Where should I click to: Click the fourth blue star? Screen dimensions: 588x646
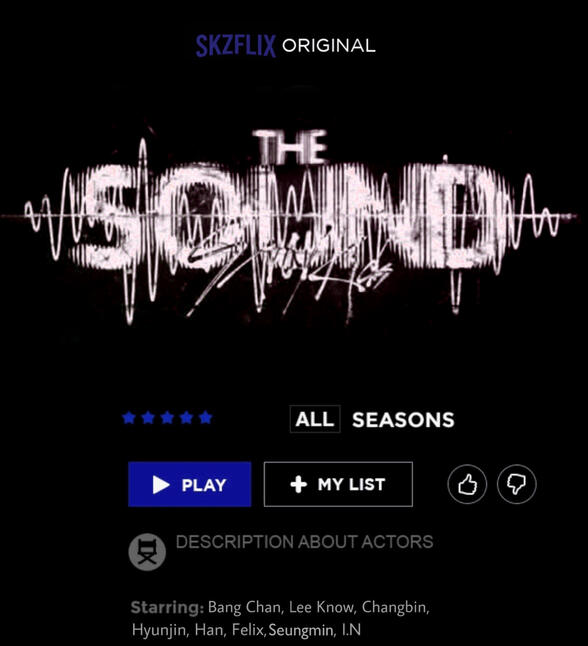pos(186,418)
